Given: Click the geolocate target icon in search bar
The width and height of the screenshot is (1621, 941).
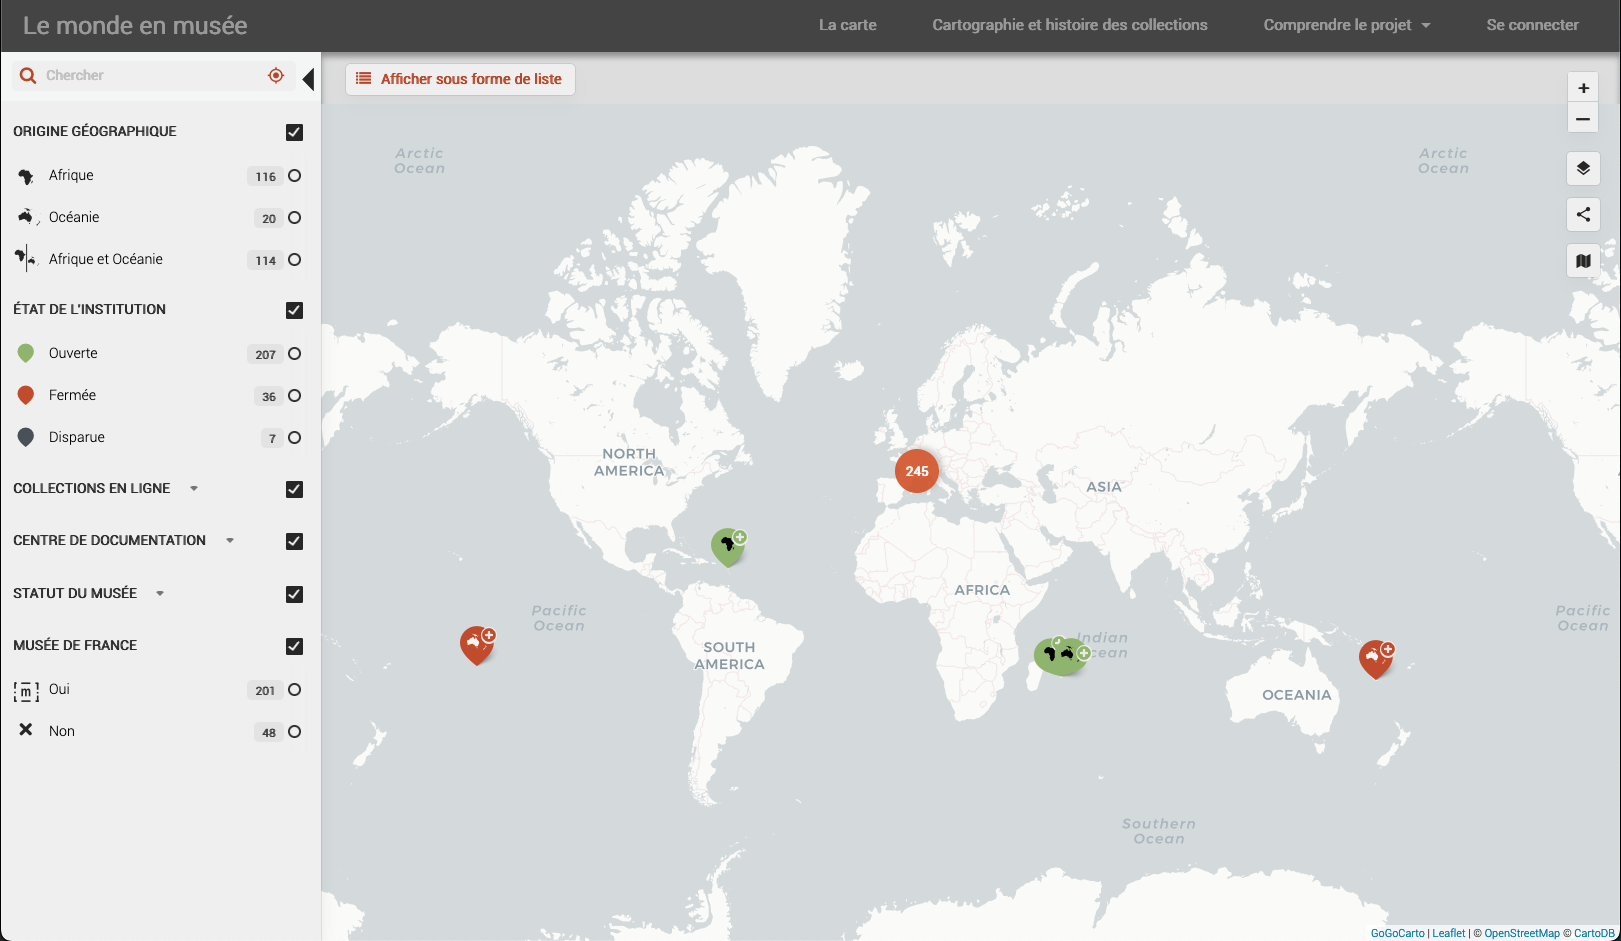Looking at the screenshot, I should click(x=276, y=76).
